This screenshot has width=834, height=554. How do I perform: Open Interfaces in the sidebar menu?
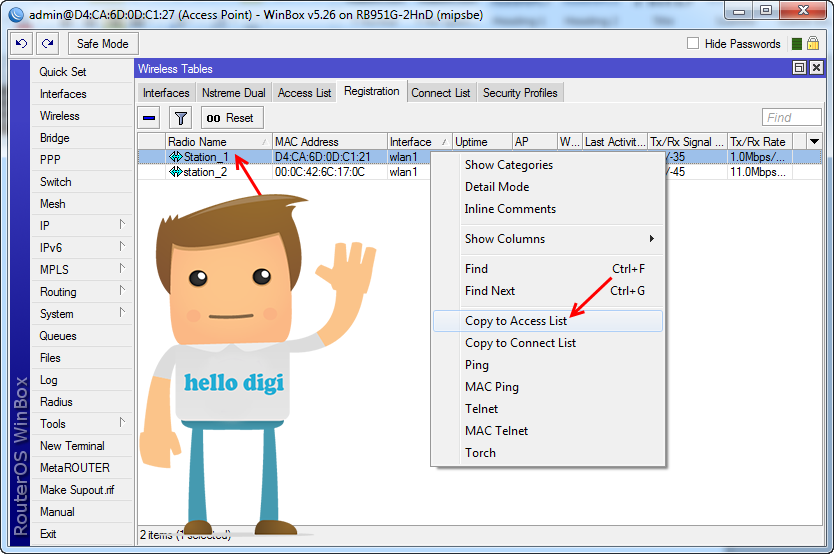coord(82,94)
